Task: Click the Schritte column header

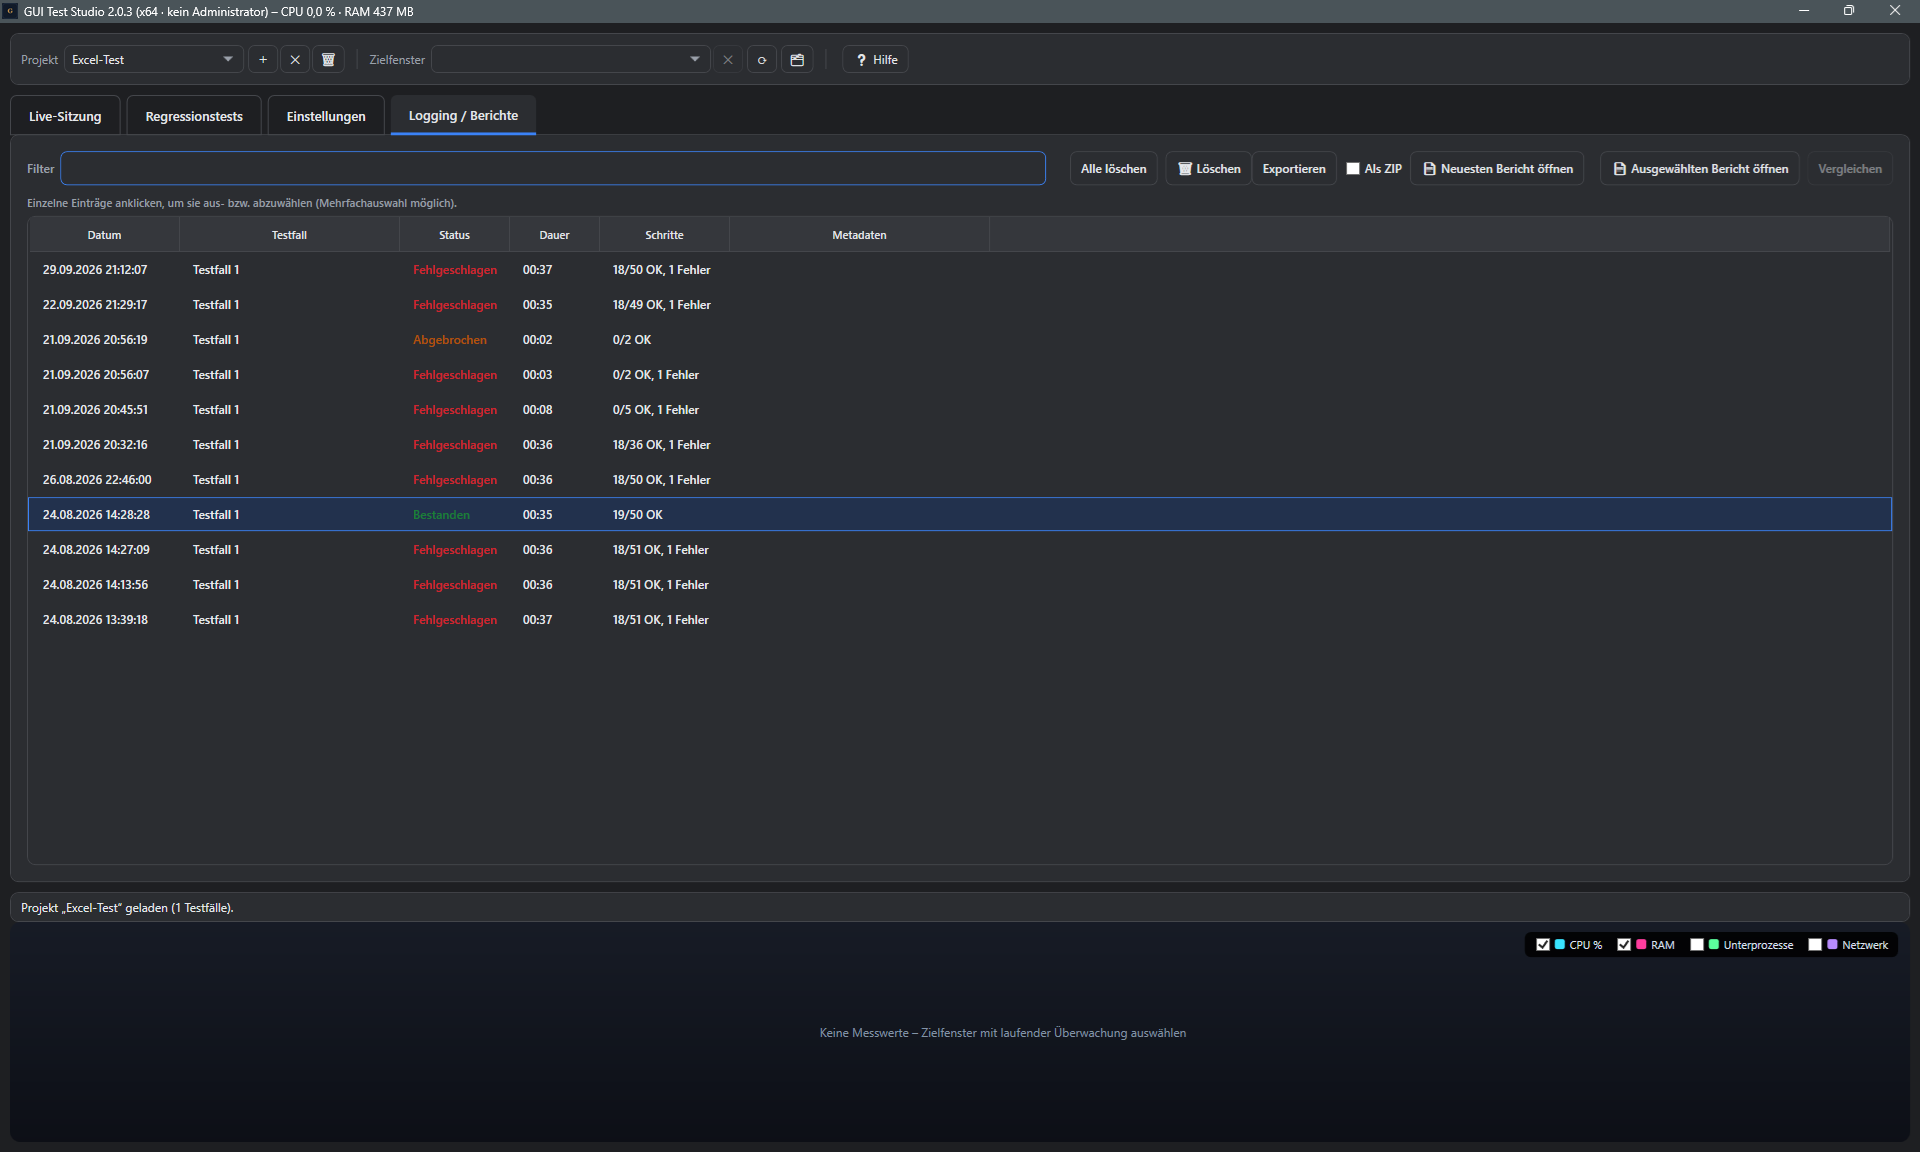Action: pos(664,235)
